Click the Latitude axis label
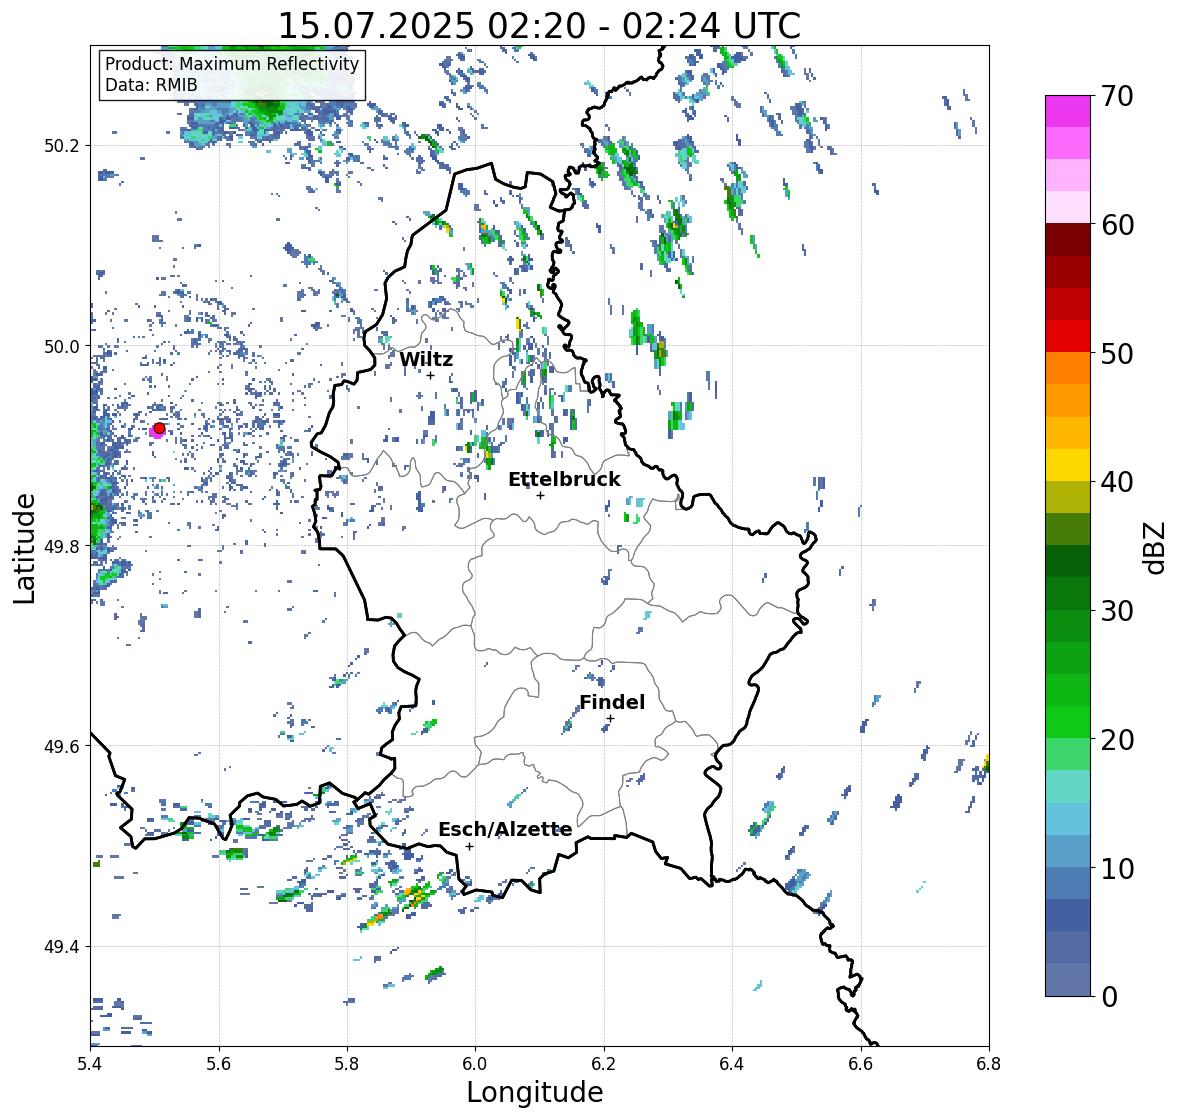The image size is (1179, 1117). (24, 548)
